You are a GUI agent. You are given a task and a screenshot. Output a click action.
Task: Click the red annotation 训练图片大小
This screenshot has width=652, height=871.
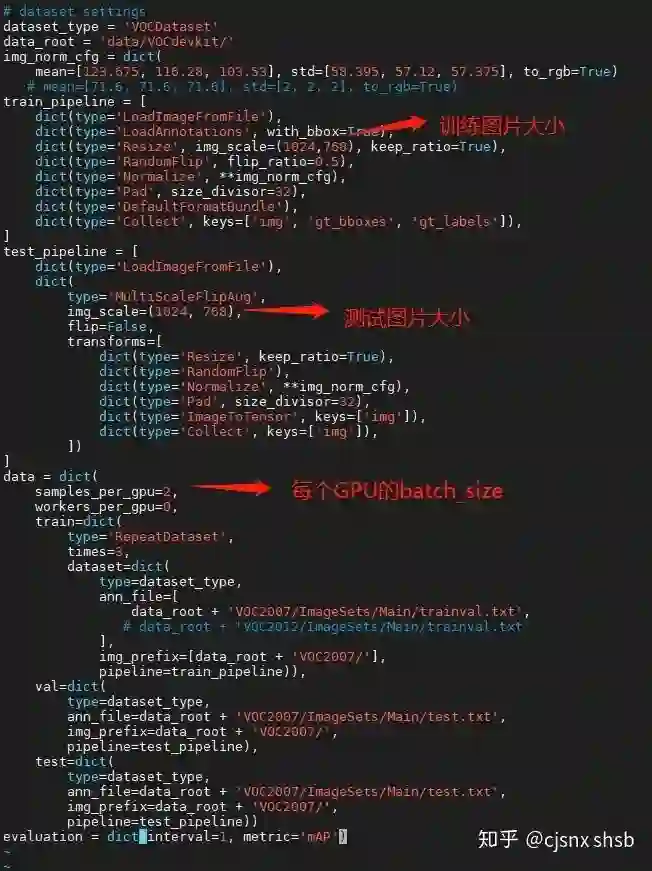pyautogui.click(x=501, y=126)
